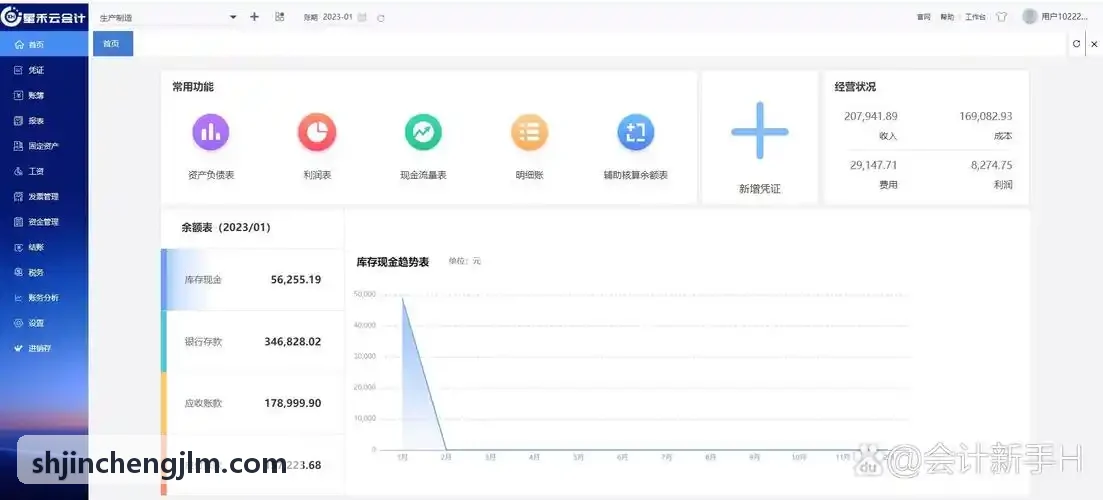The width and height of the screenshot is (1103, 500).
Task: Go to 首页 in the sidebar
Action: (x=44, y=44)
